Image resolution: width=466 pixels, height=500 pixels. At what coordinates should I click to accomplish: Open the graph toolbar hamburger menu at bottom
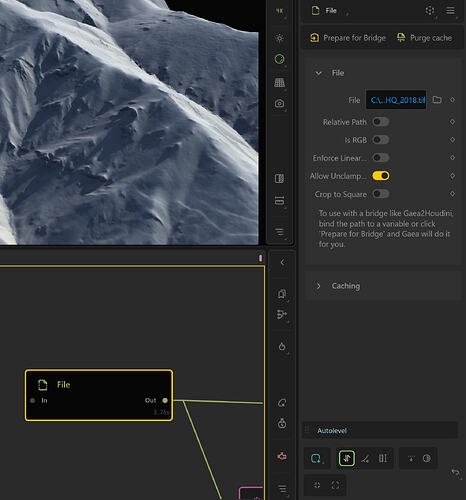[x=282, y=488]
